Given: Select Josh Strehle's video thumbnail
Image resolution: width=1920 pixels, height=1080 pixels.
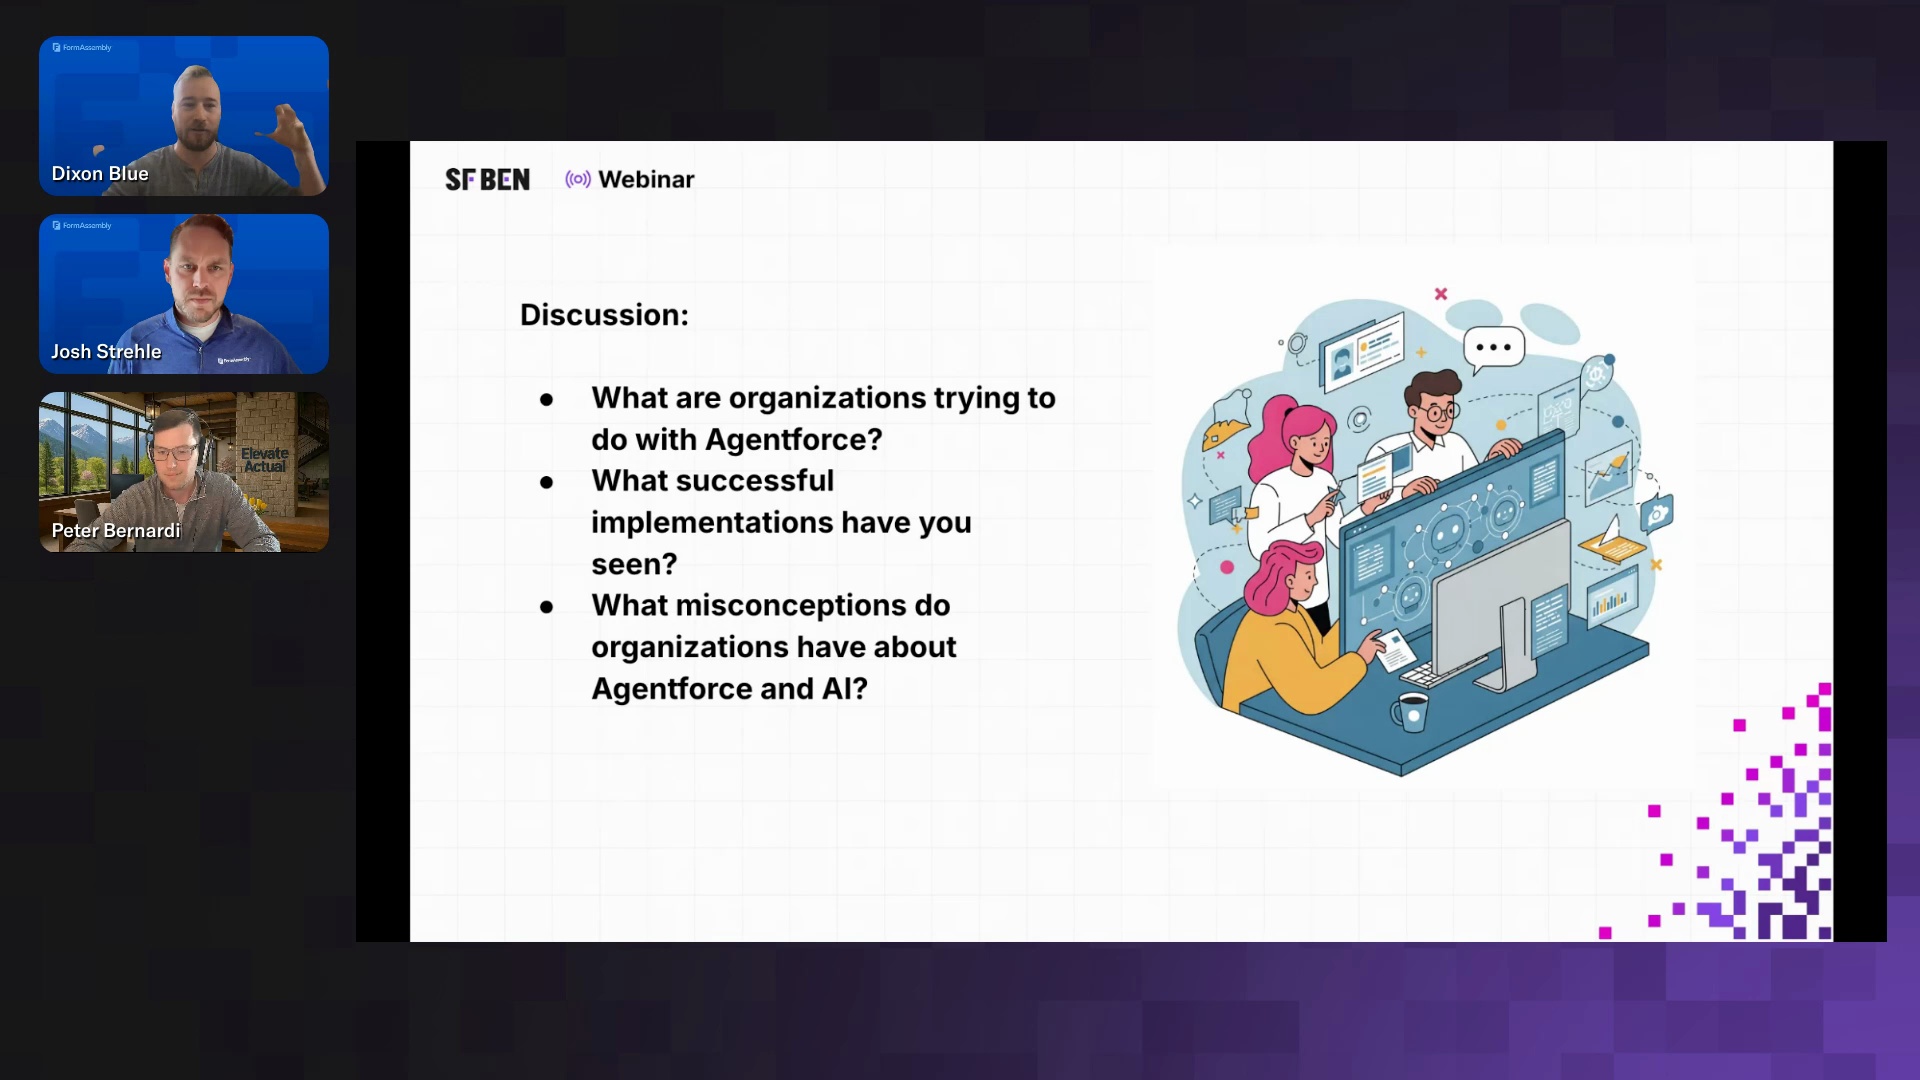Looking at the screenshot, I should (184, 294).
